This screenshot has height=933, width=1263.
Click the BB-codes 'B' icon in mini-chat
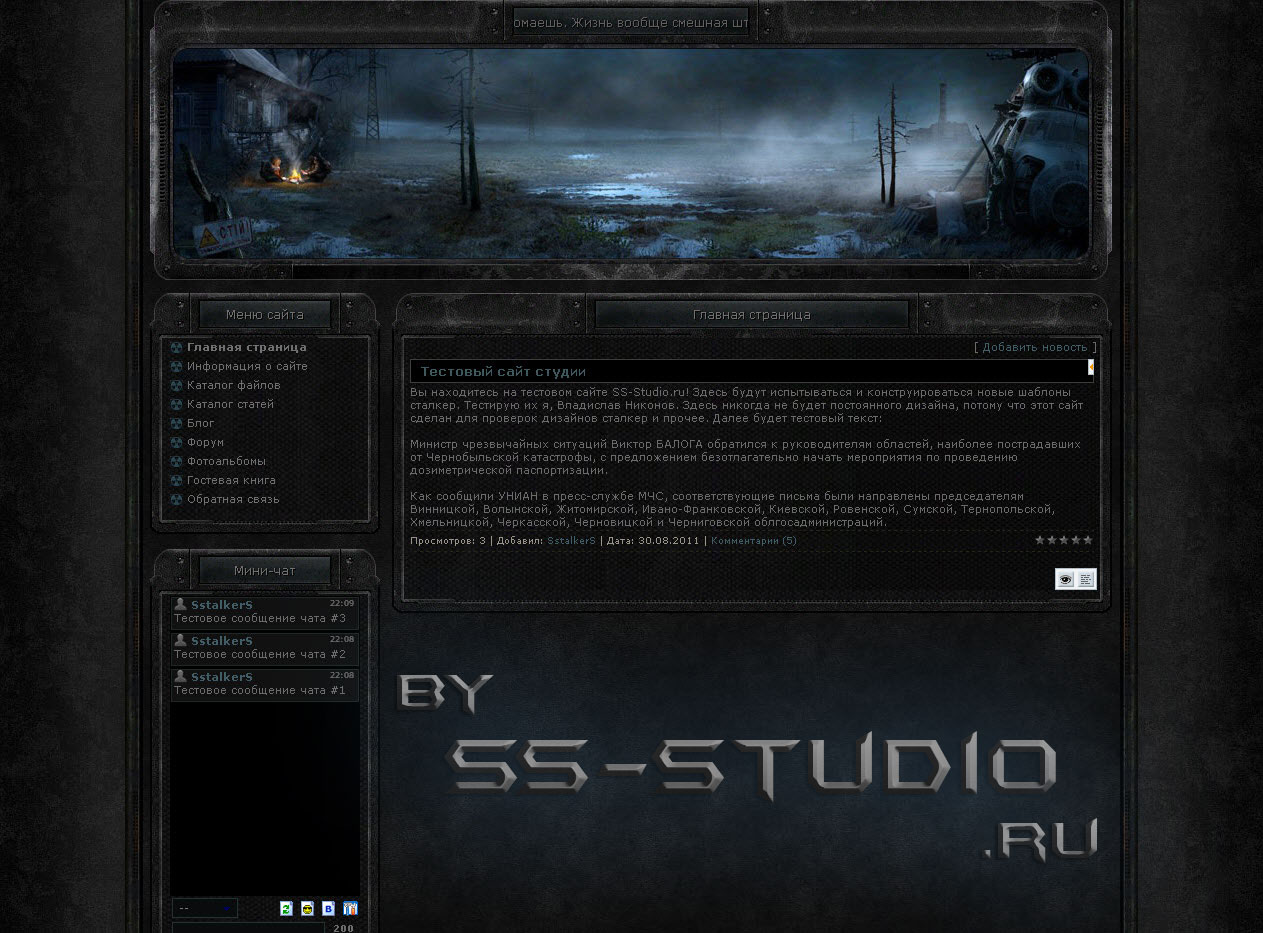(x=328, y=908)
